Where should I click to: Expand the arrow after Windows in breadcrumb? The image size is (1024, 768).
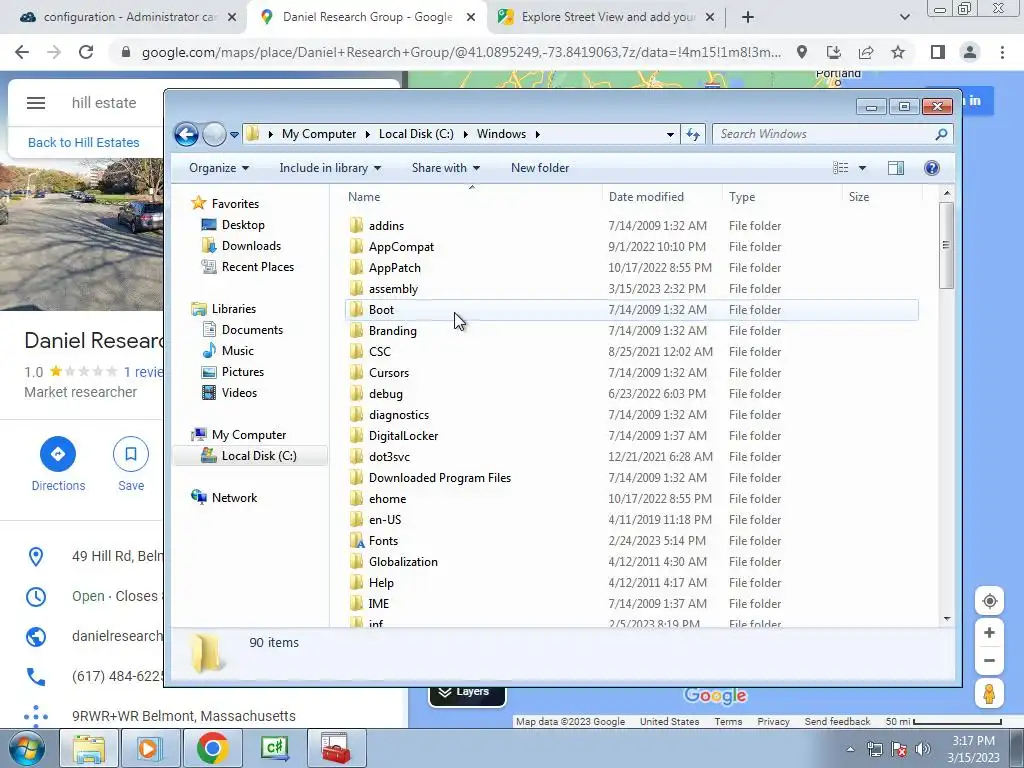[x=537, y=134]
